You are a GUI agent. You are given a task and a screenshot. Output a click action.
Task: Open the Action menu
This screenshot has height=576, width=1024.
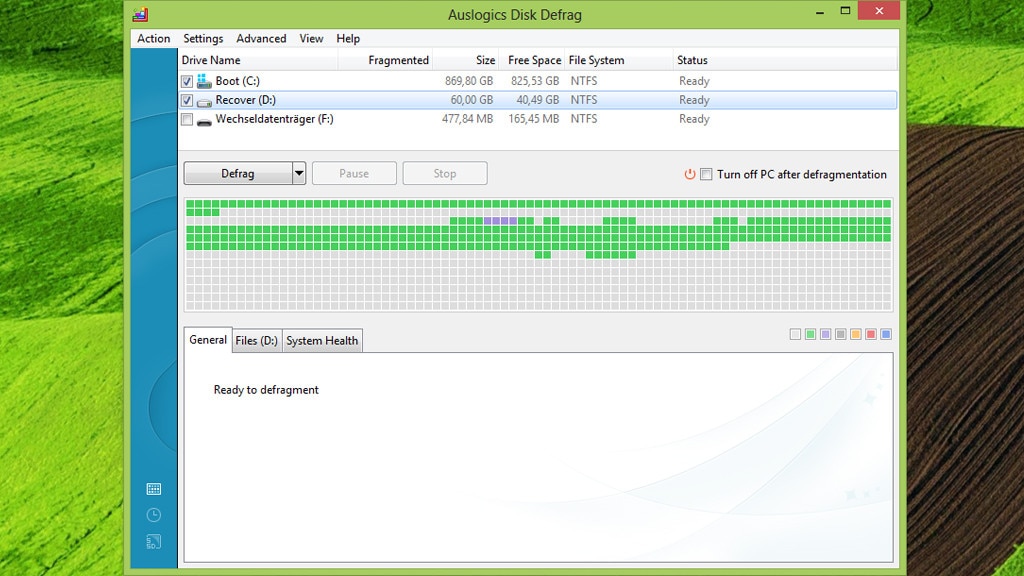tap(153, 39)
